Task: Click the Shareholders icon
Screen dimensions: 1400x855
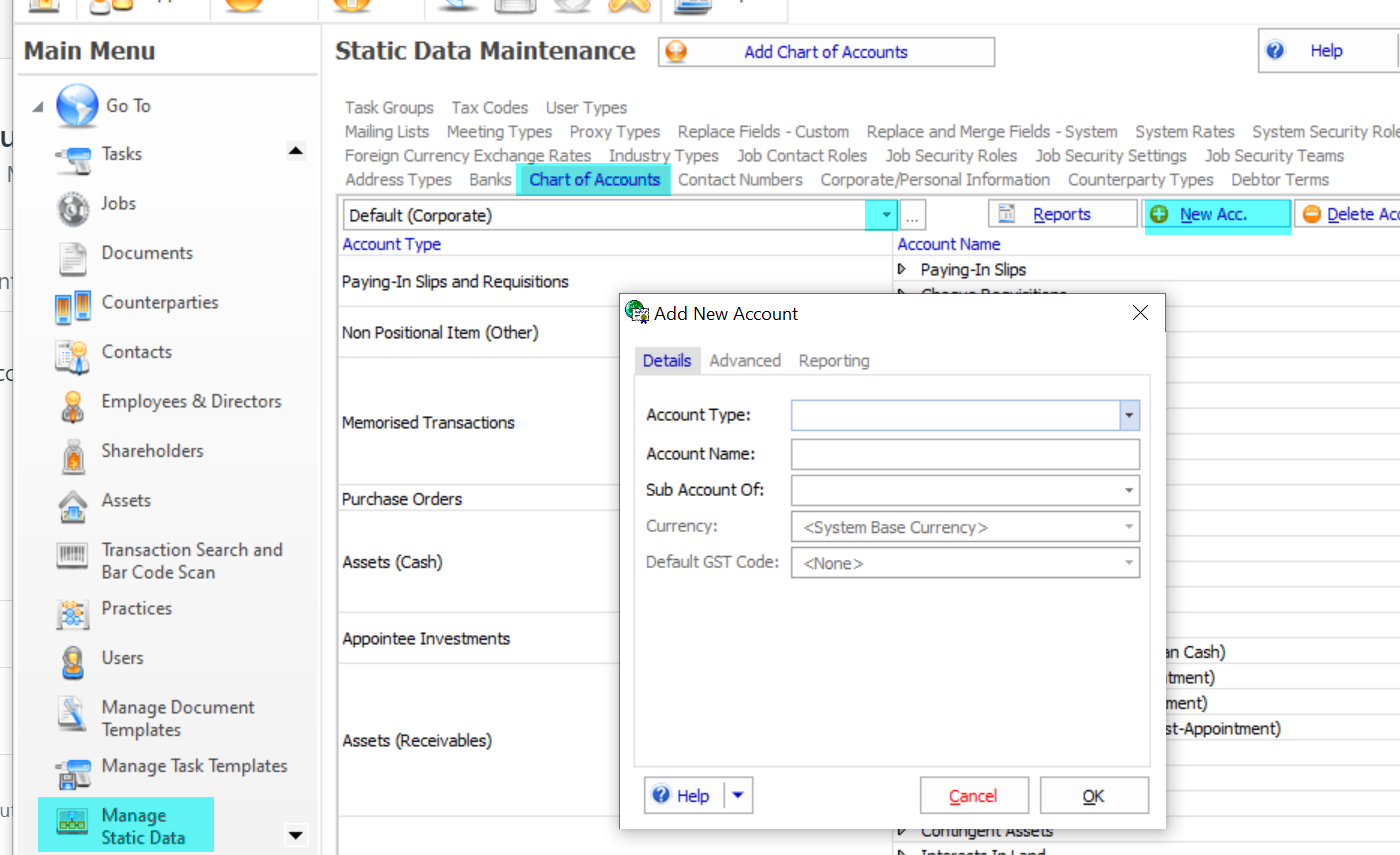Action: (x=73, y=455)
